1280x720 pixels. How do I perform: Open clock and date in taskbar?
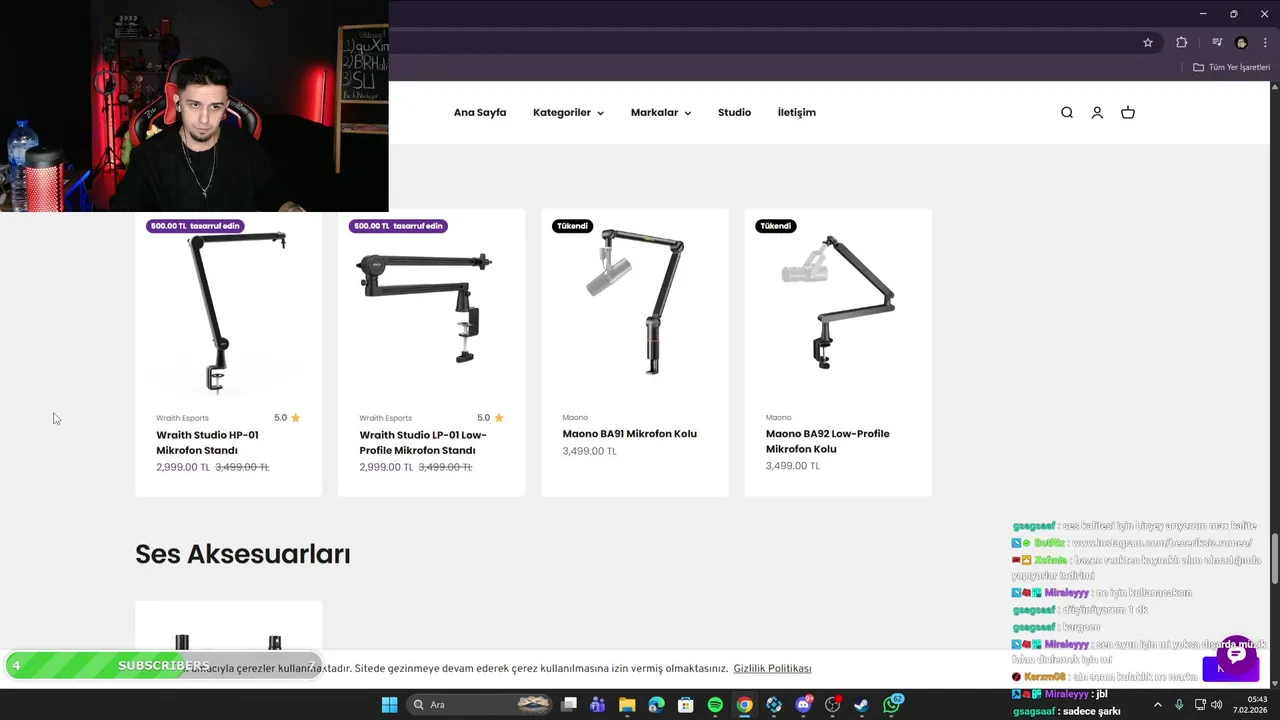pyautogui.click(x=1250, y=705)
